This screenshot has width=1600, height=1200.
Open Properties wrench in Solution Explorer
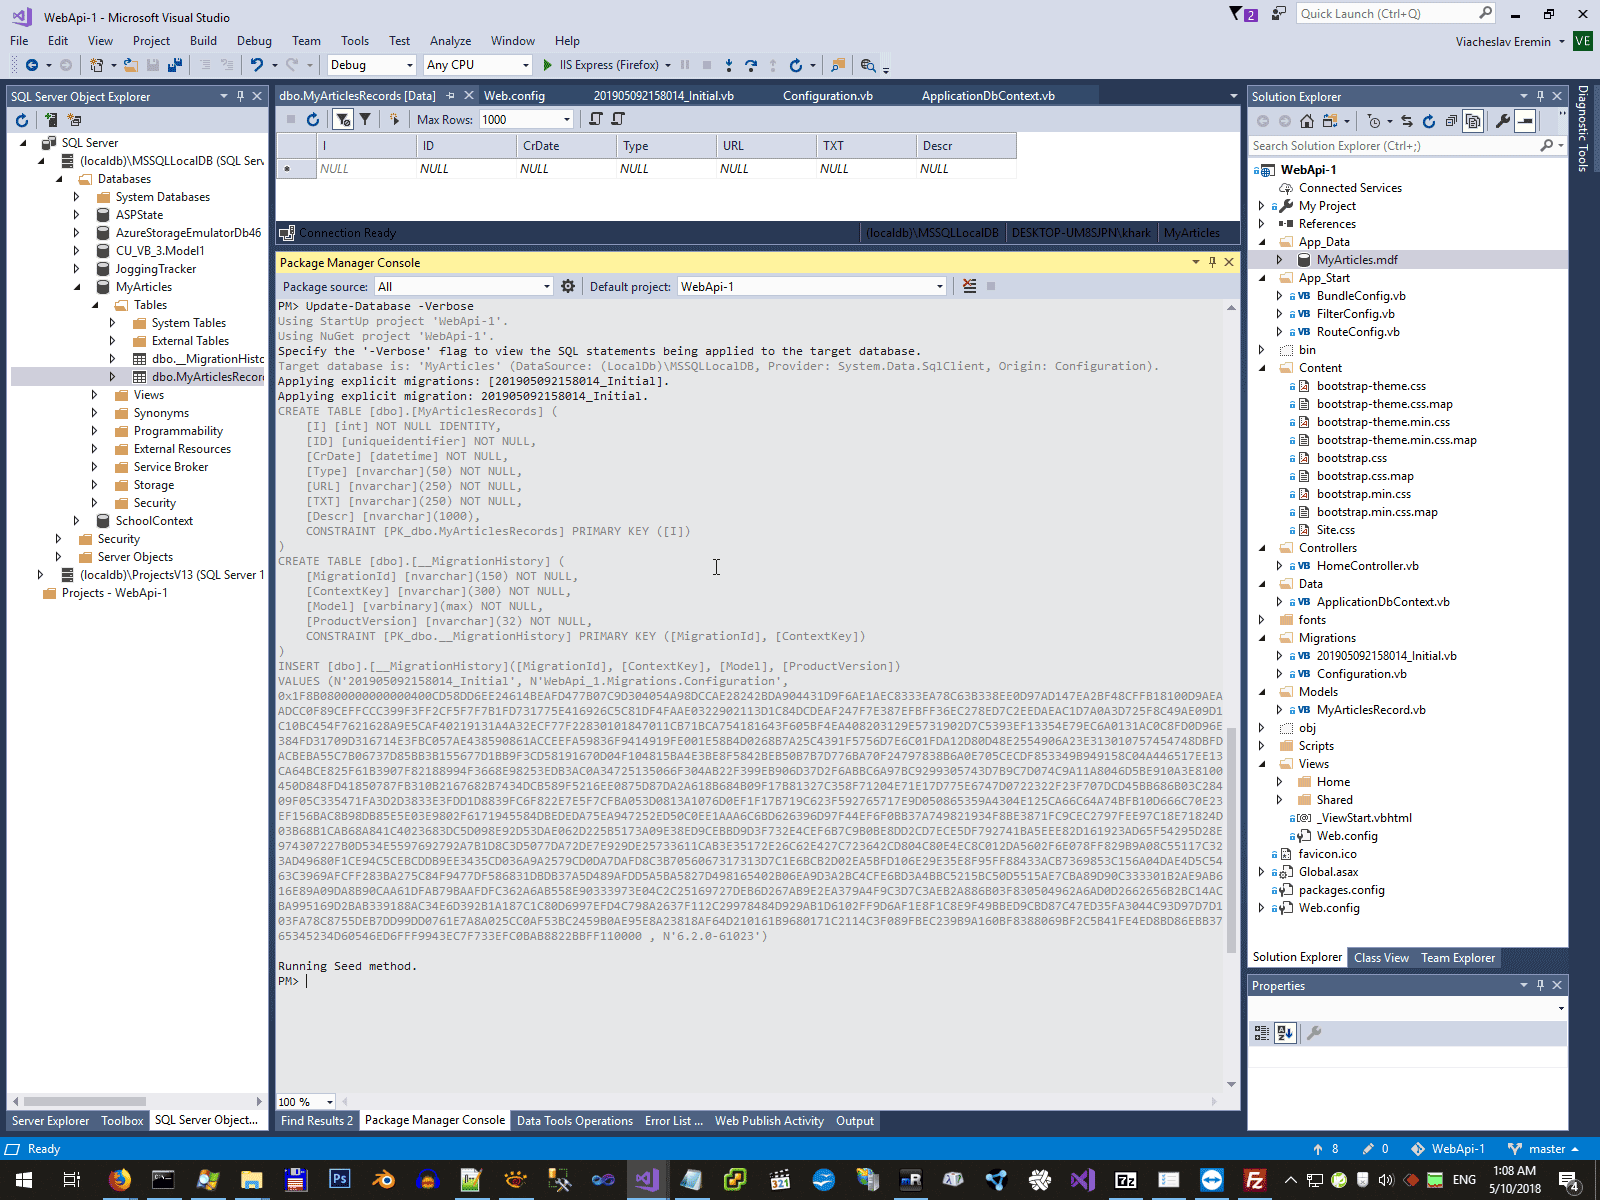click(x=1502, y=121)
